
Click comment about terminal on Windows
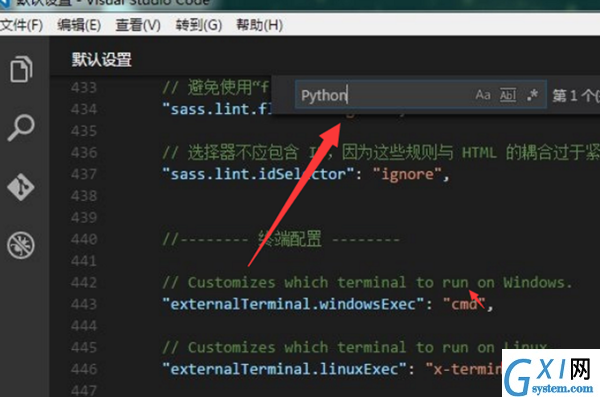367,283
